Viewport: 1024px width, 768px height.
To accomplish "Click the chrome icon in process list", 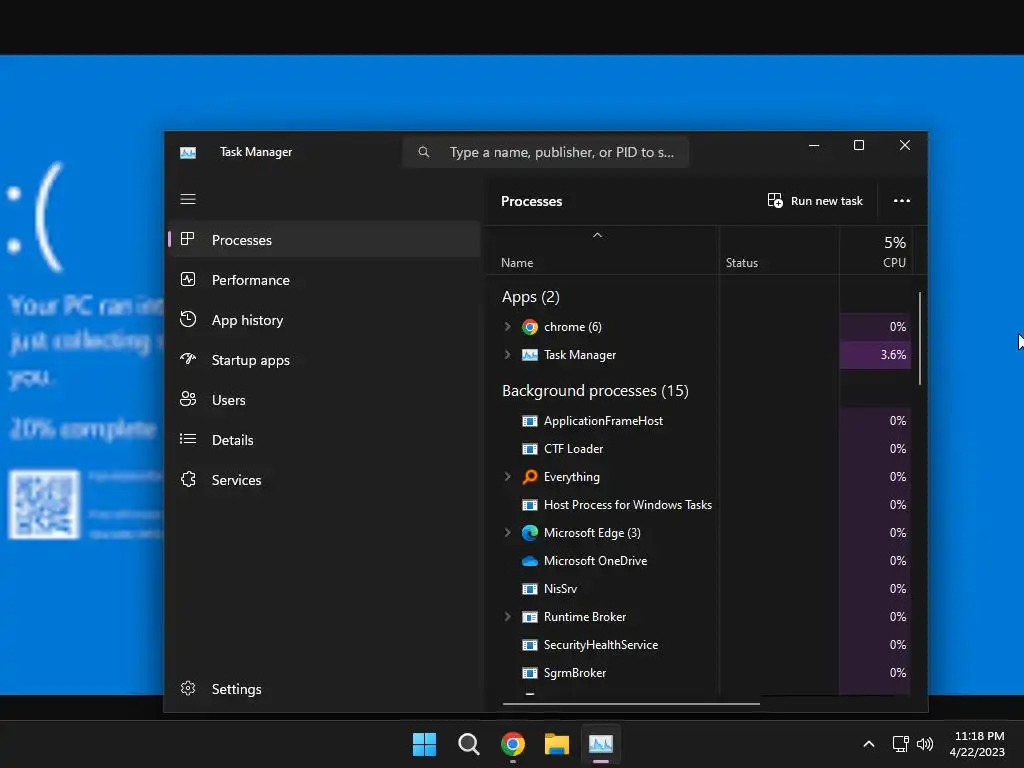I will [x=530, y=327].
